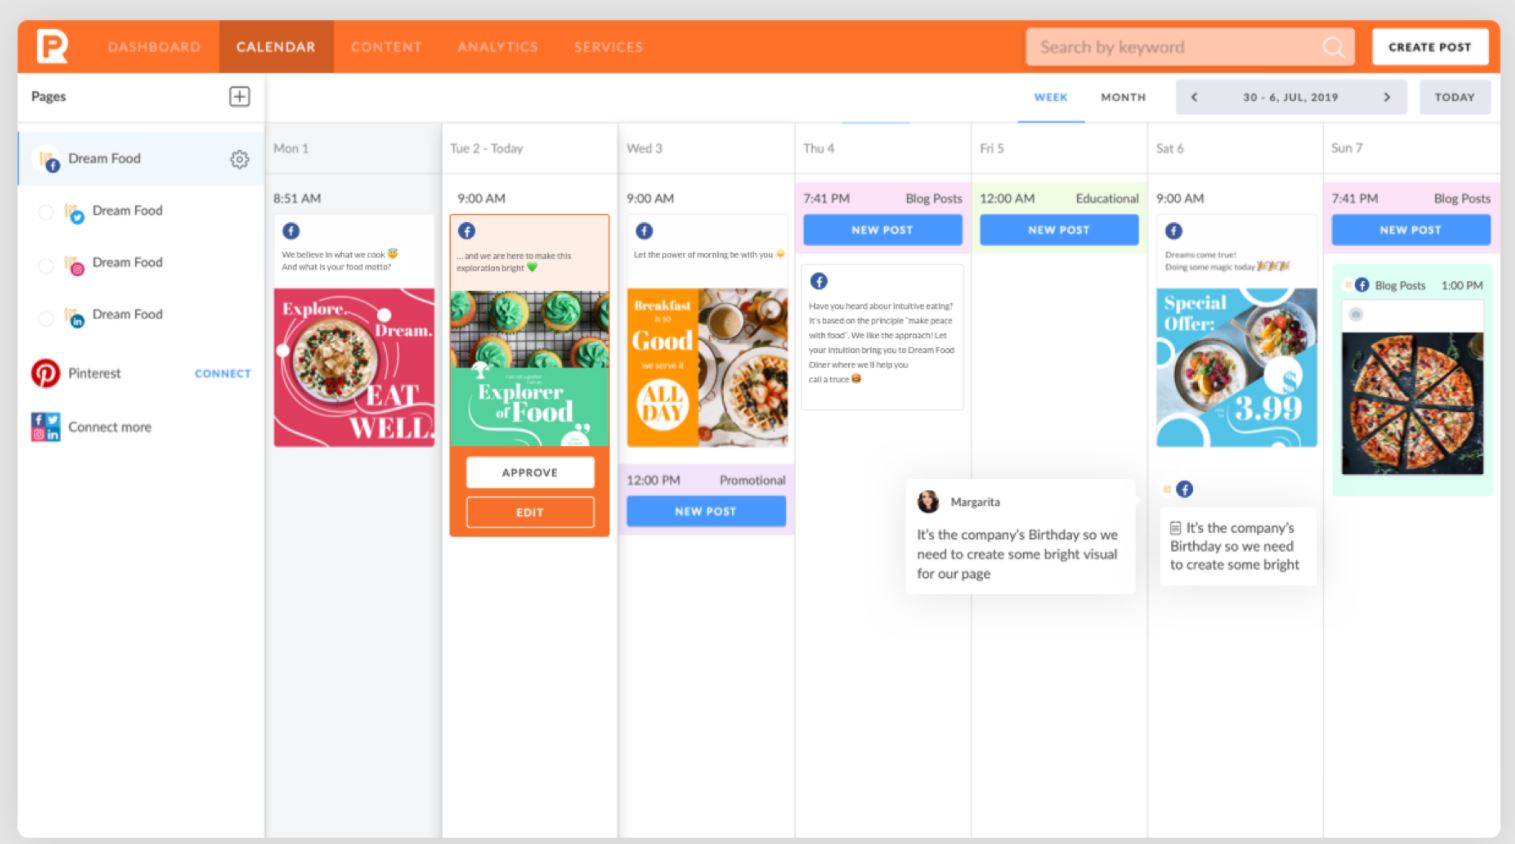Viewport: 1515px width, 844px height.
Task: Open the 30 - 6, JUL, 2019 date range
Action: click(x=1290, y=97)
